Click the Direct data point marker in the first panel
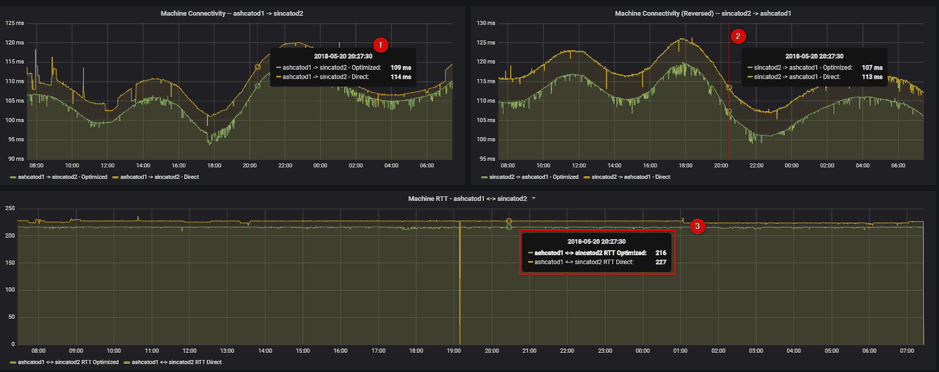The height and width of the screenshot is (372, 939). point(258,67)
